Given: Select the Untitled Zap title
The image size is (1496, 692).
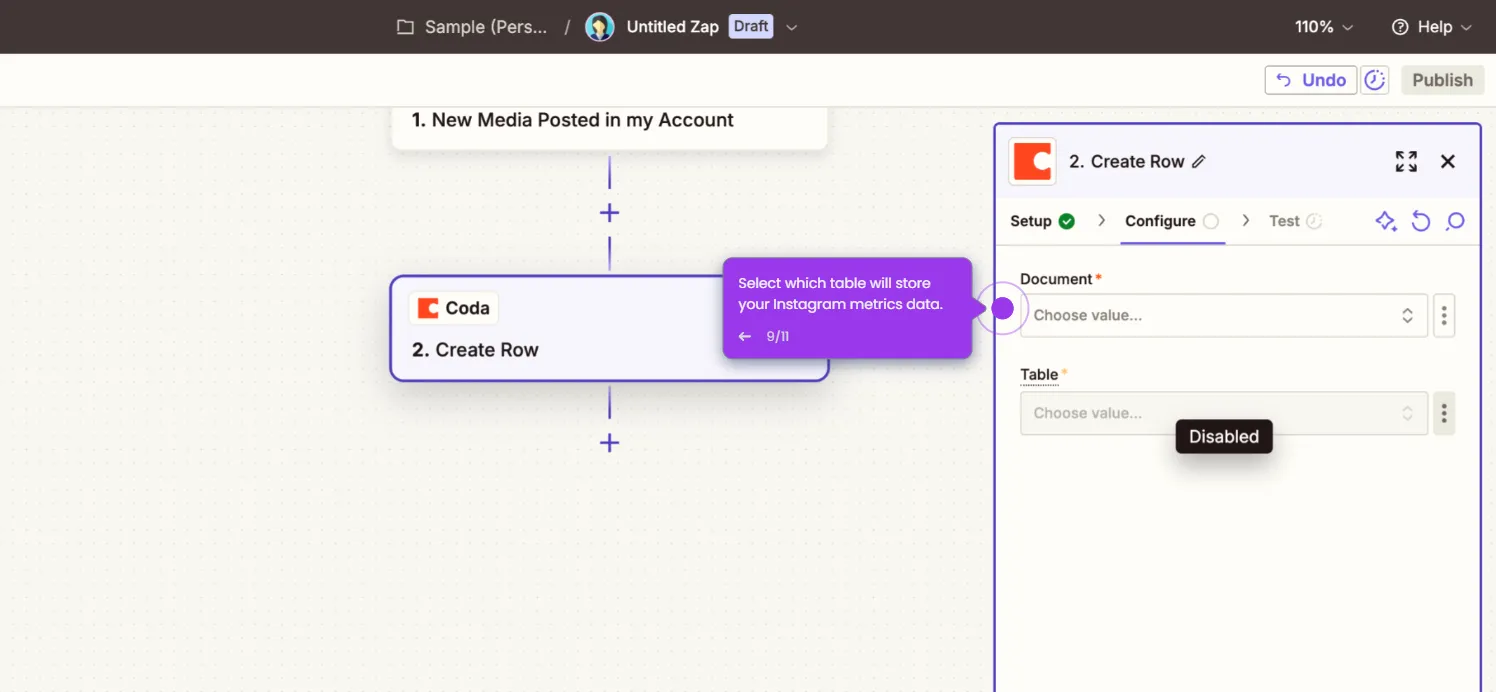Looking at the screenshot, I should (672, 27).
